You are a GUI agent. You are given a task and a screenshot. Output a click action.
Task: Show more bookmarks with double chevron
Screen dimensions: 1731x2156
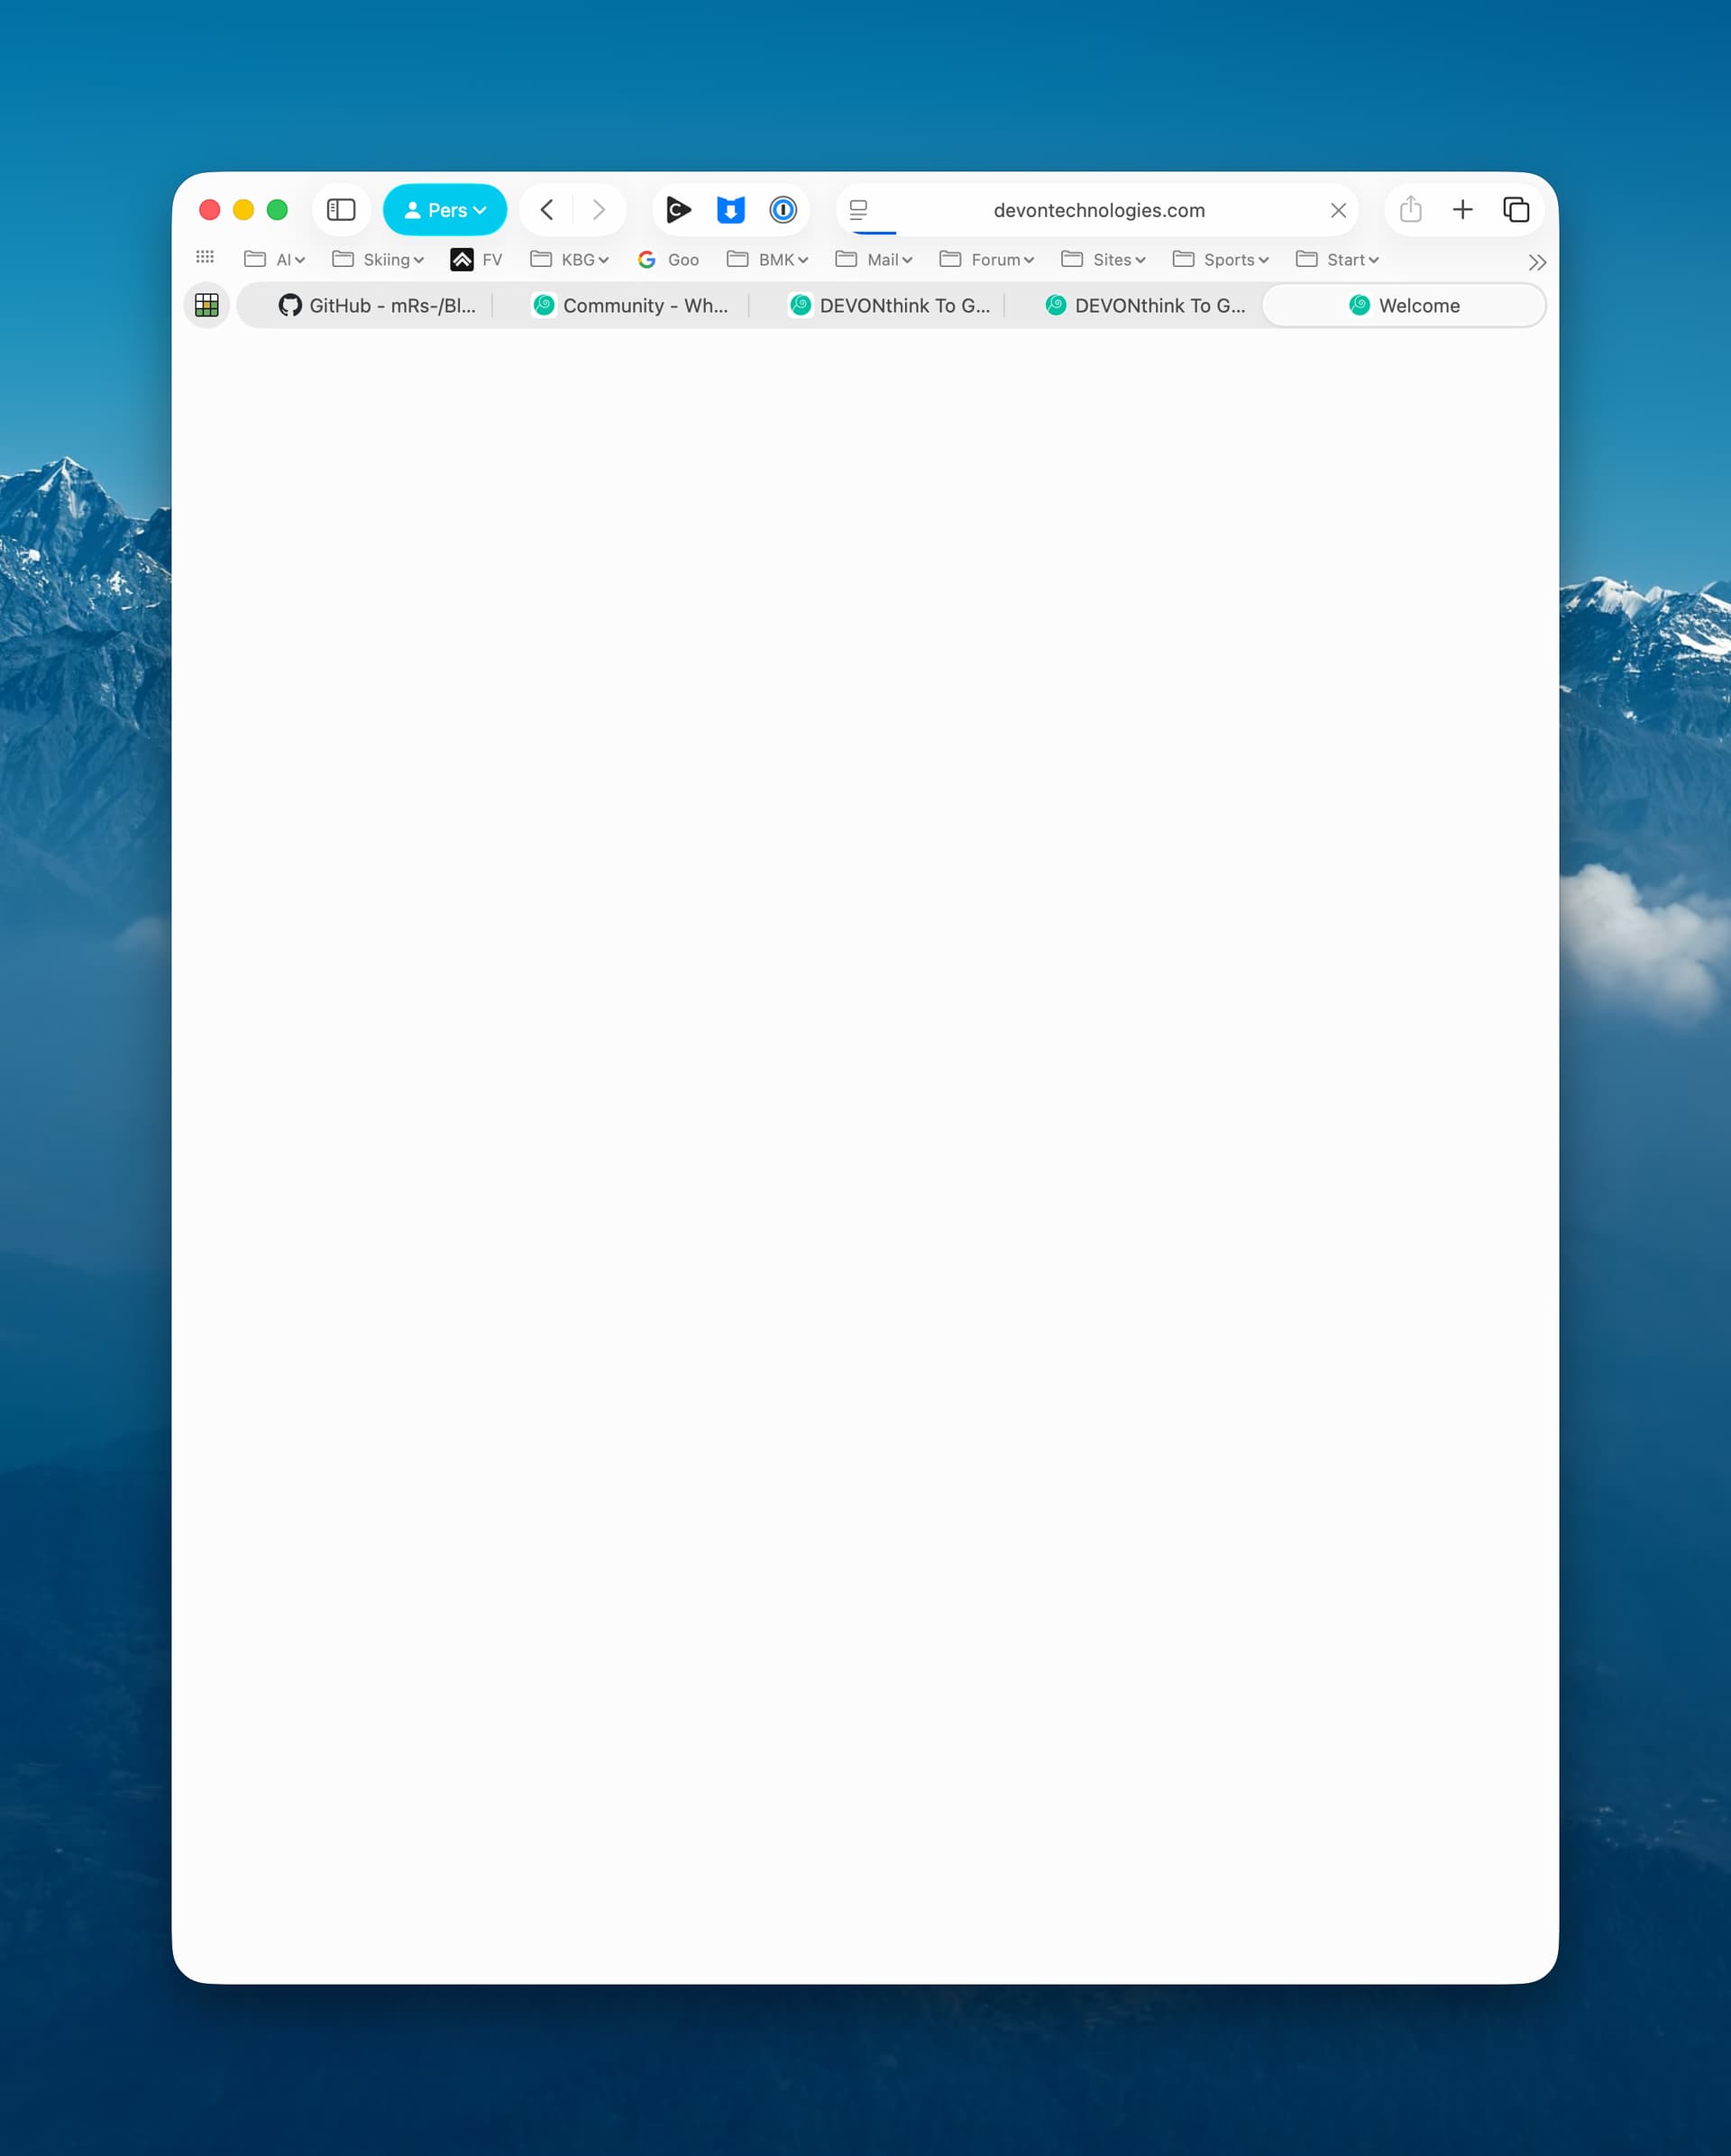coord(1537,263)
